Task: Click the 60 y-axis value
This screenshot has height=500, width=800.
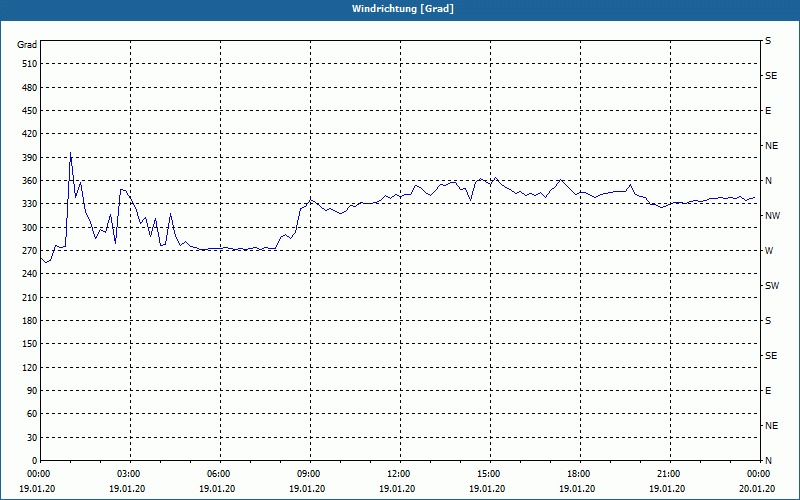Action: [x=32, y=413]
